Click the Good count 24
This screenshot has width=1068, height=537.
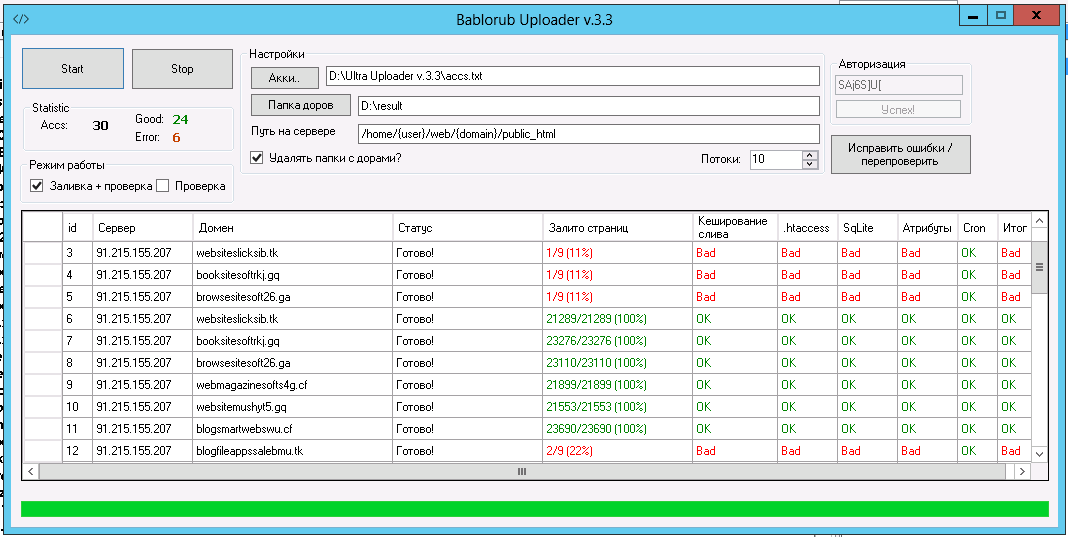[x=180, y=120]
